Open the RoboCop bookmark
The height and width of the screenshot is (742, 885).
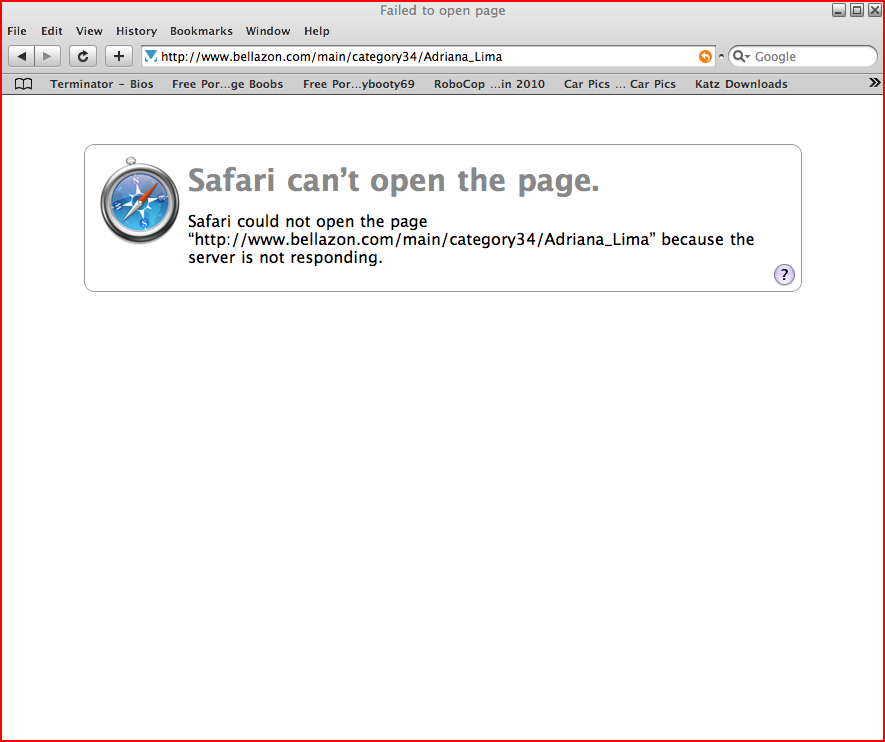pos(489,84)
